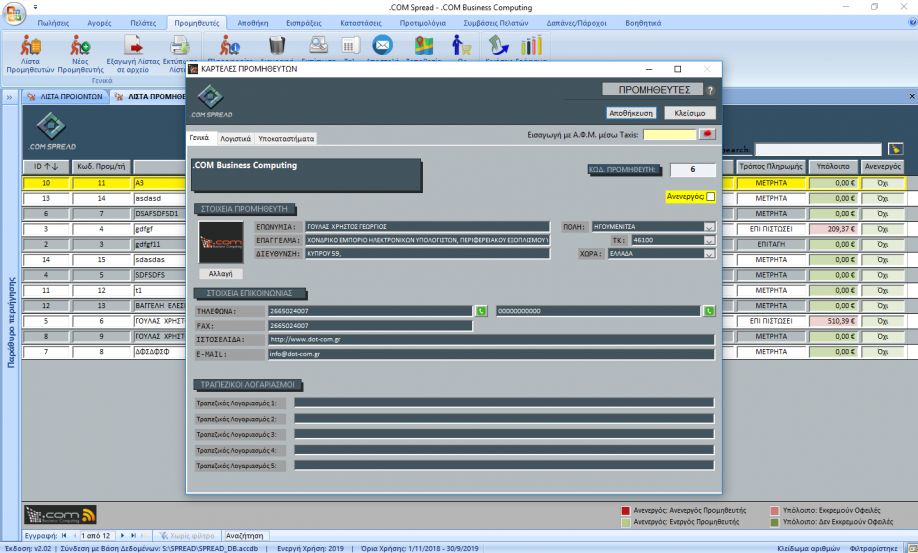Select the ΛΙΣΤΑ ΠΡΟΙΟΝΤΩΝ document tab
The height and width of the screenshot is (553, 918).
pos(66,97)
